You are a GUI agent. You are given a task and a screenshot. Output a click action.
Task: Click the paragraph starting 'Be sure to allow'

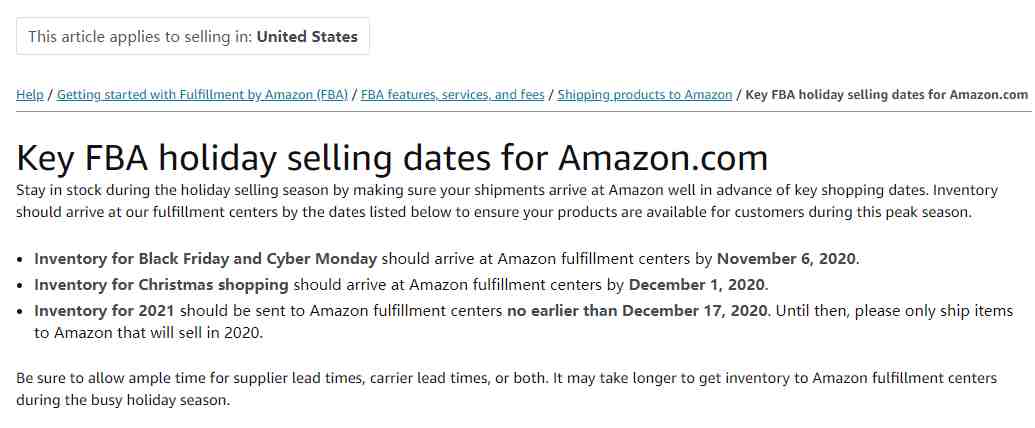(x=506, y=389)
